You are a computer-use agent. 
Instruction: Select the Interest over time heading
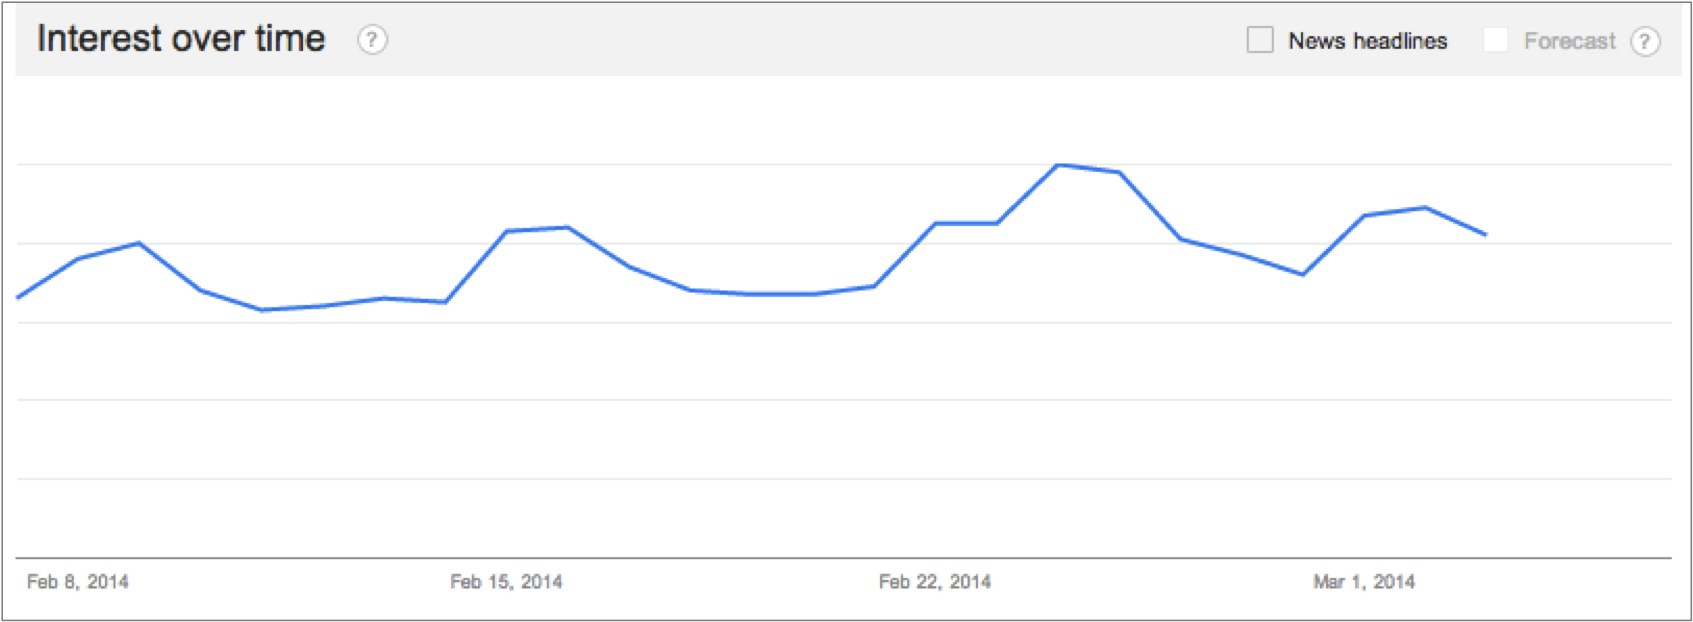181,39
